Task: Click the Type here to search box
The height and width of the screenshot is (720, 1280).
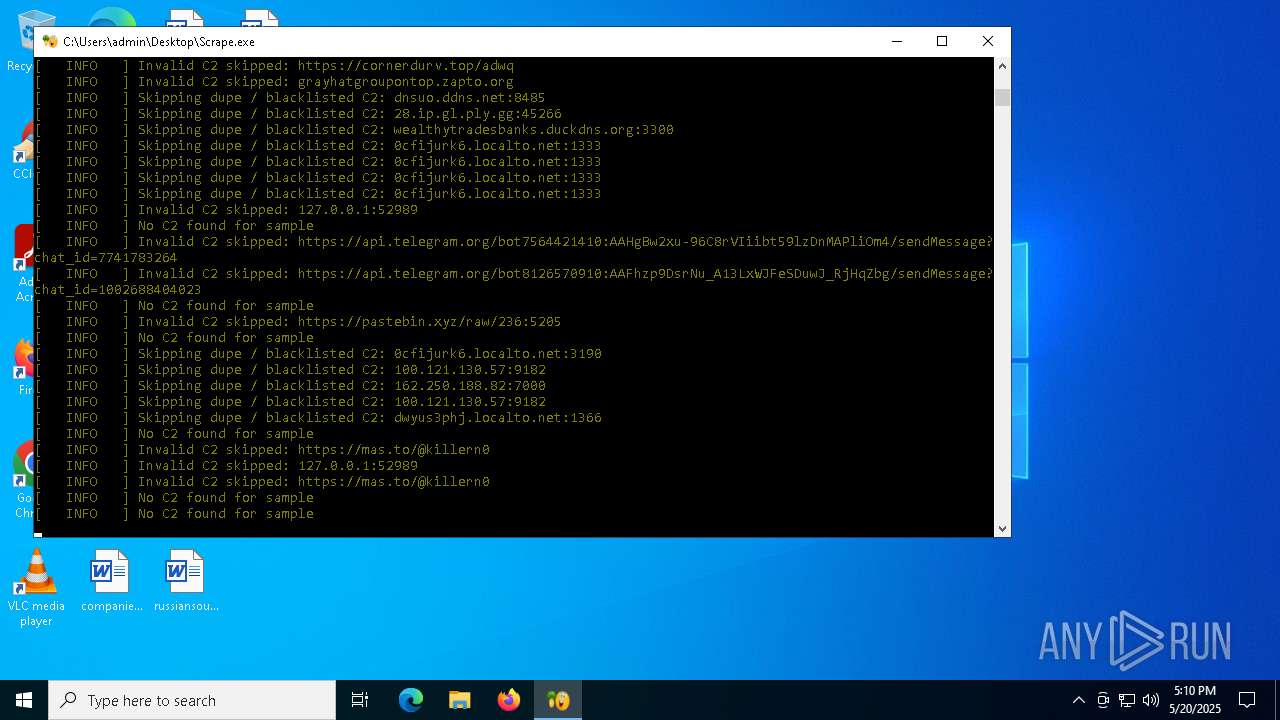Action: pos(192,700)
